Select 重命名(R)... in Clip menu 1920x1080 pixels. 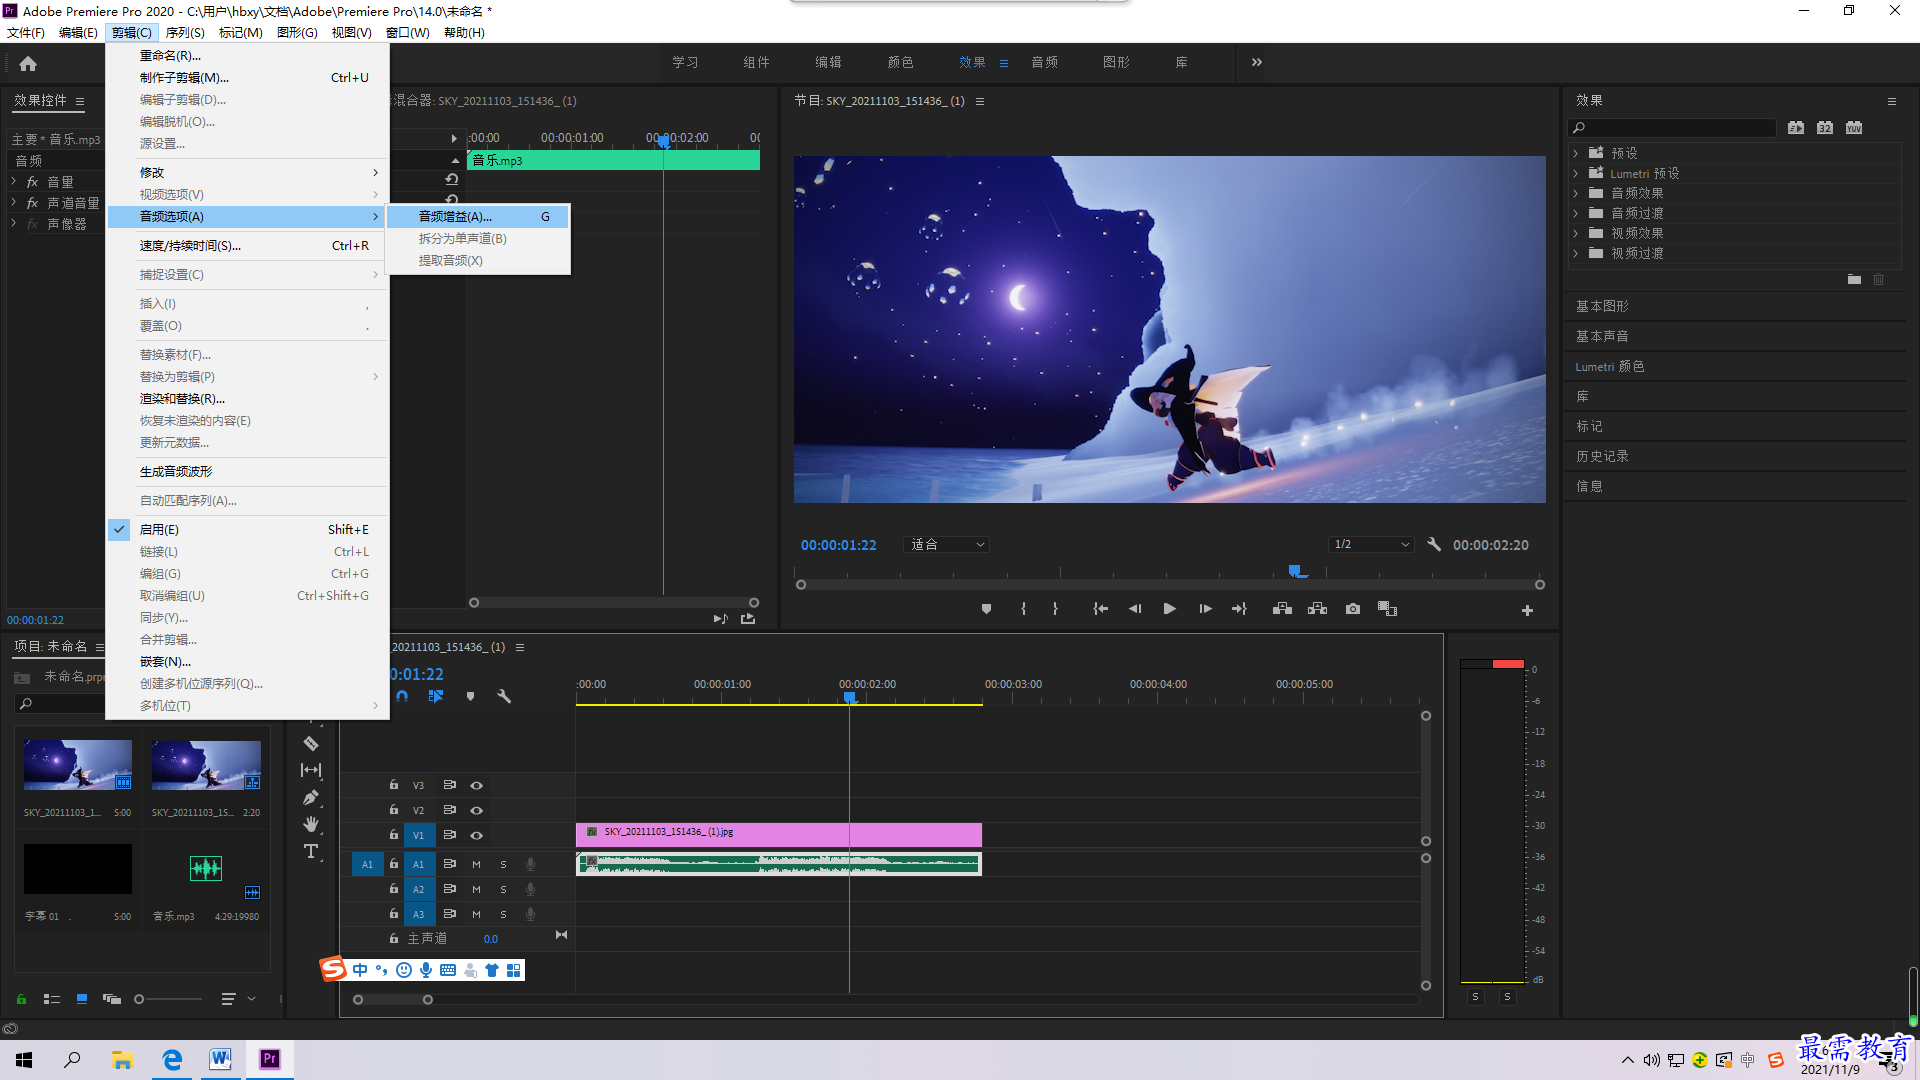(x=248, y=55)
